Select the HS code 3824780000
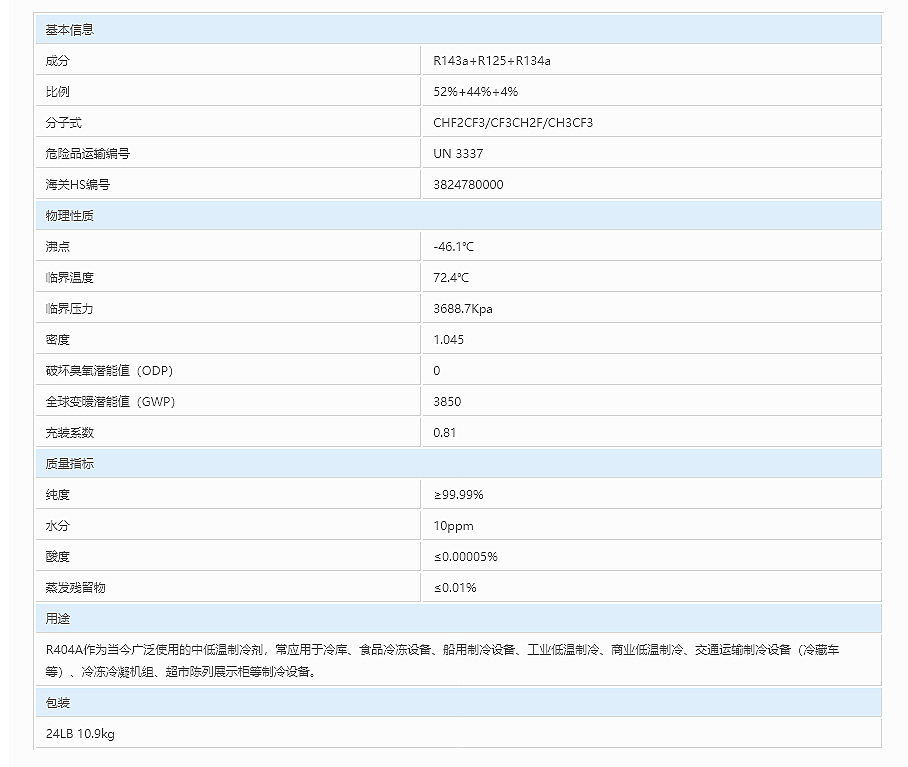 (468, 185)
